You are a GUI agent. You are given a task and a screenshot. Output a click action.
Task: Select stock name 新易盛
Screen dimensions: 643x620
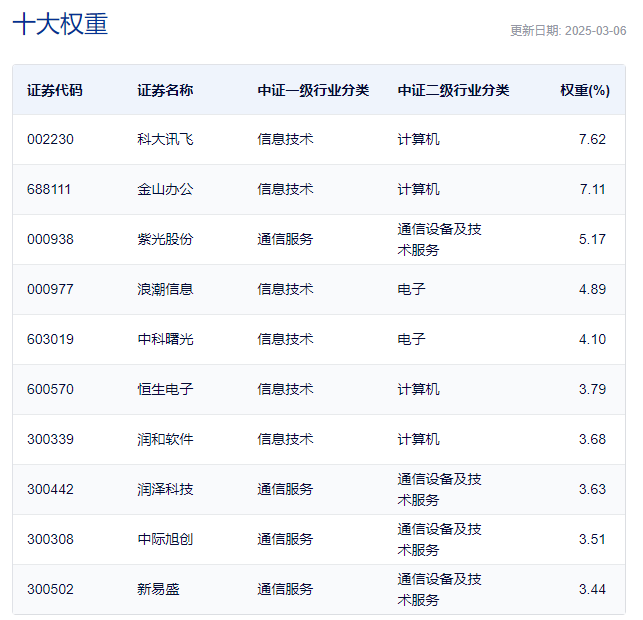[158, 590]
